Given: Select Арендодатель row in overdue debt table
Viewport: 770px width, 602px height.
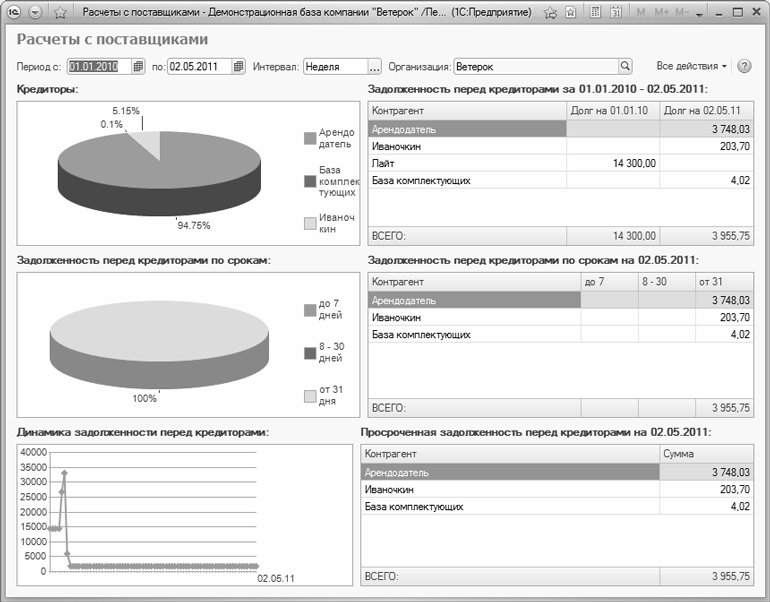Looking at the screenshot, I should click(x=557, y=472).
